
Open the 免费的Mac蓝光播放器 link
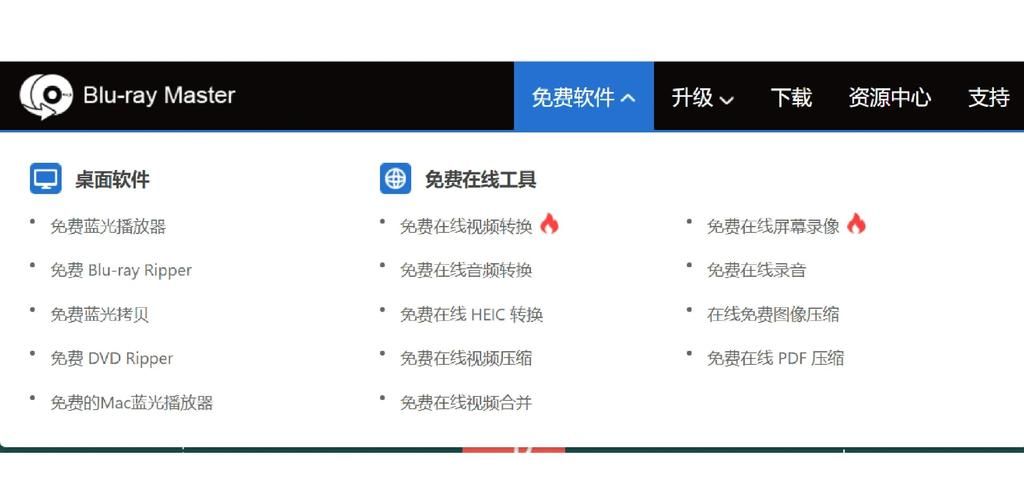[x=132, y=402]
